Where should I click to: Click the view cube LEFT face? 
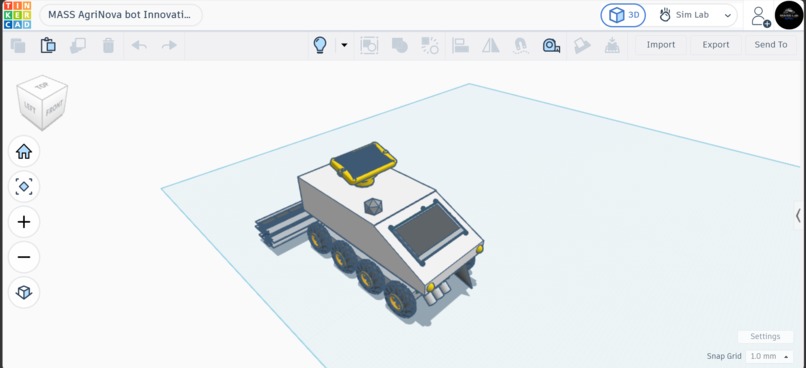(x=29, y=106)
